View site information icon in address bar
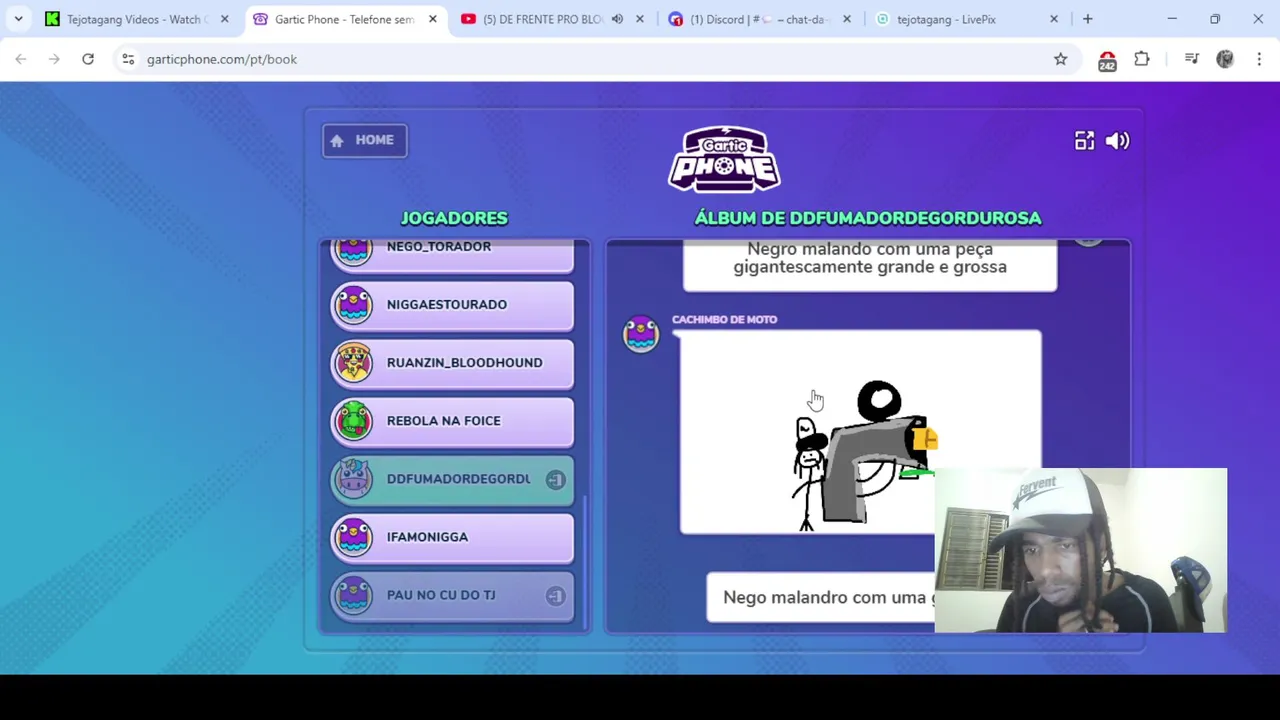This screenshot has height=720, width=1280. click(128, 59)
